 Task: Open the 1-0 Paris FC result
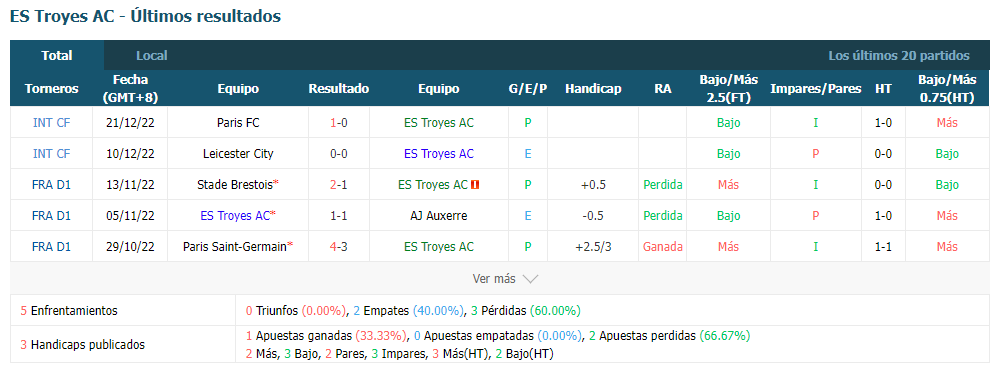(339, 122)
